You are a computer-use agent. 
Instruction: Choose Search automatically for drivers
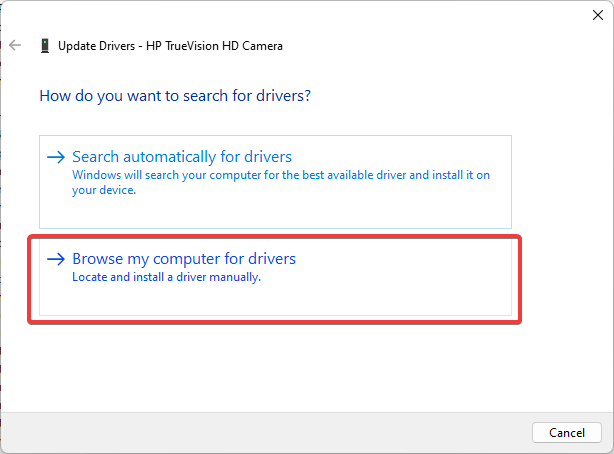click(x=182, y=157)
